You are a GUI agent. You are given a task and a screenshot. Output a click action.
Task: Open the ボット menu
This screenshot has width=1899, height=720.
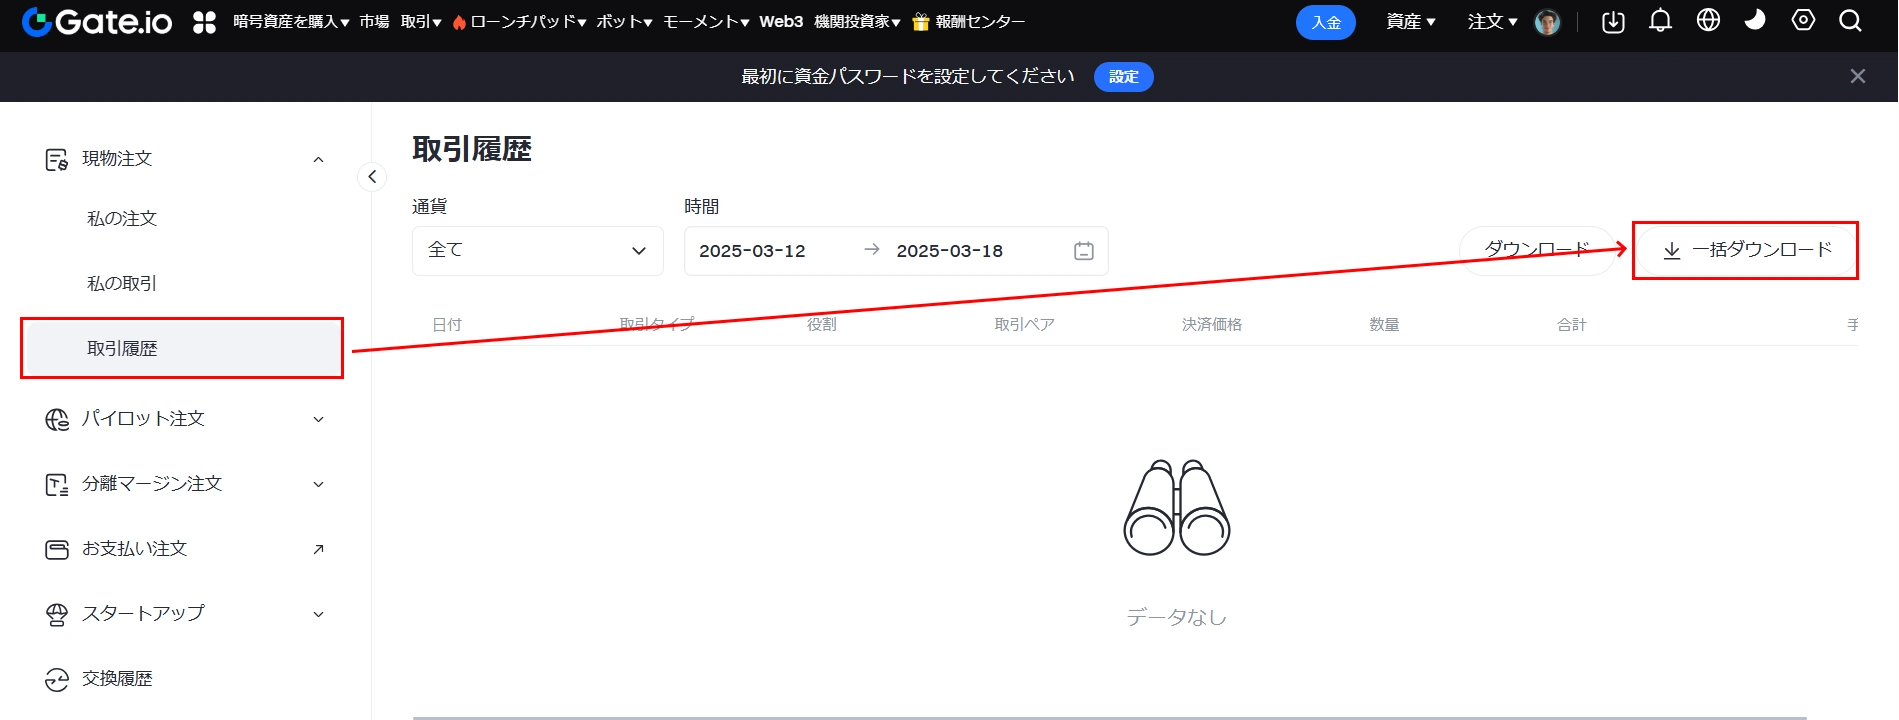click(624, 21)
